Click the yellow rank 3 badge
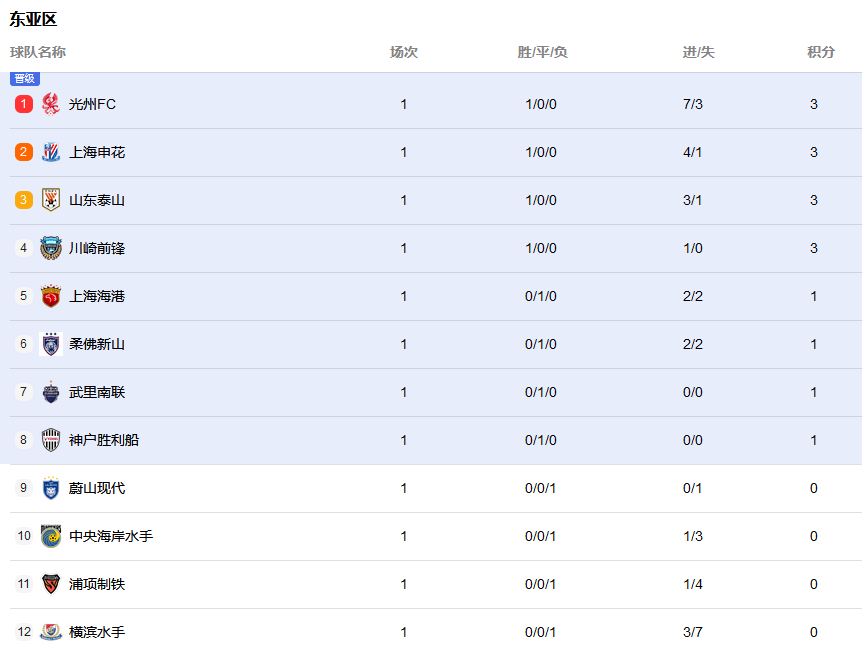 pos(24,200)
